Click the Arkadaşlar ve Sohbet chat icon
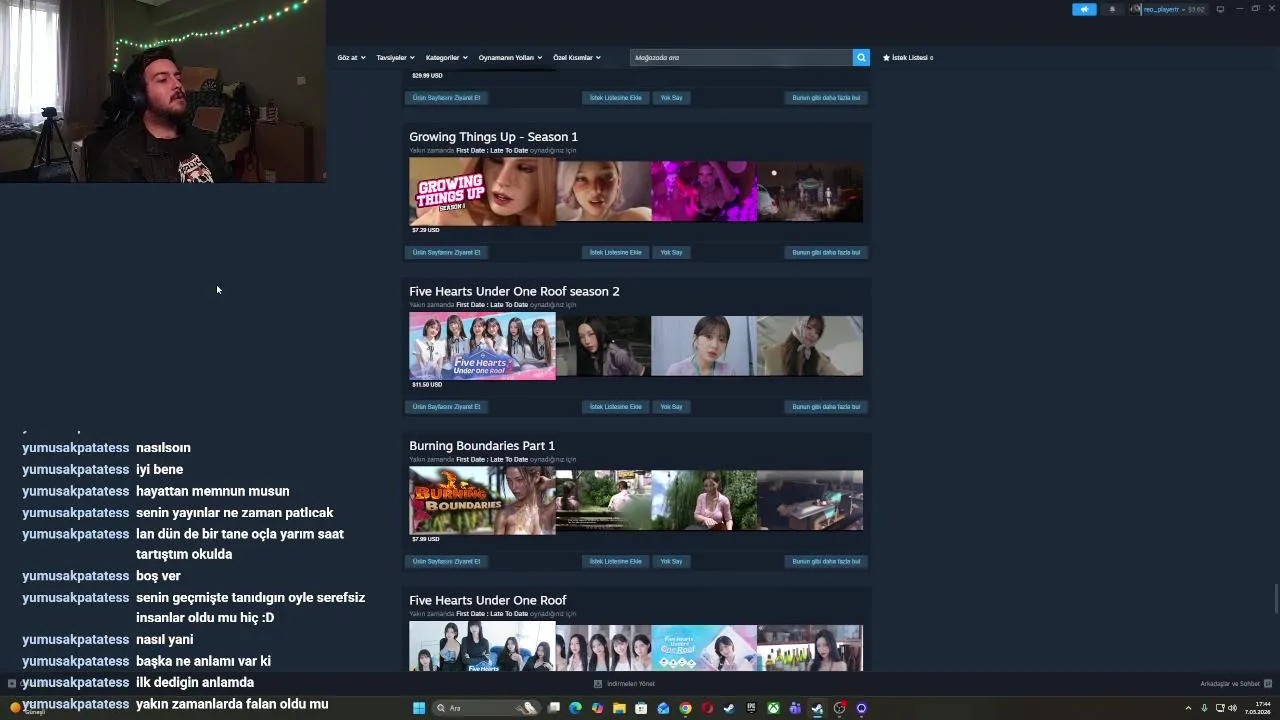This screenshot has height=720, width=1280. click(1268, 684)
